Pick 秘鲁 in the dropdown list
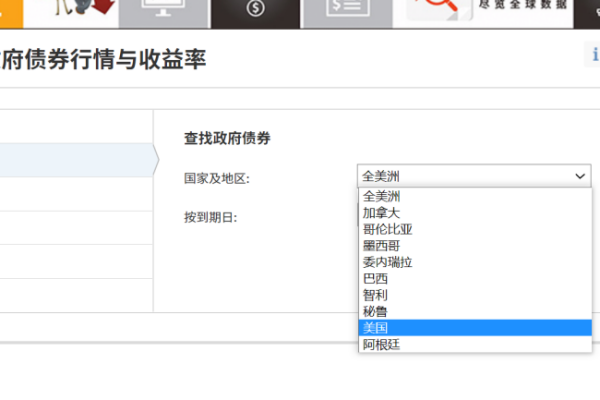This screenshot has width=600, height=400. tap(375, 311)
